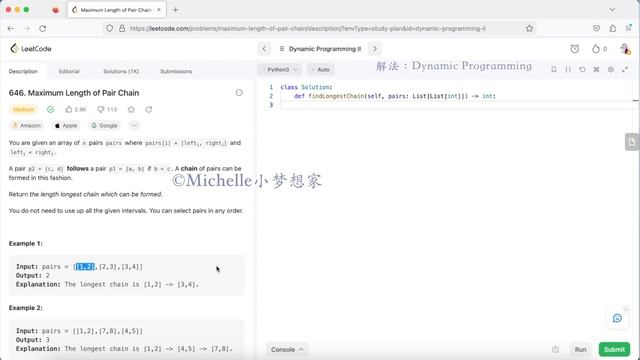Open the Python3 language dropdown
640x360 pixels.
pyautogui.click(x=280, y=70)
